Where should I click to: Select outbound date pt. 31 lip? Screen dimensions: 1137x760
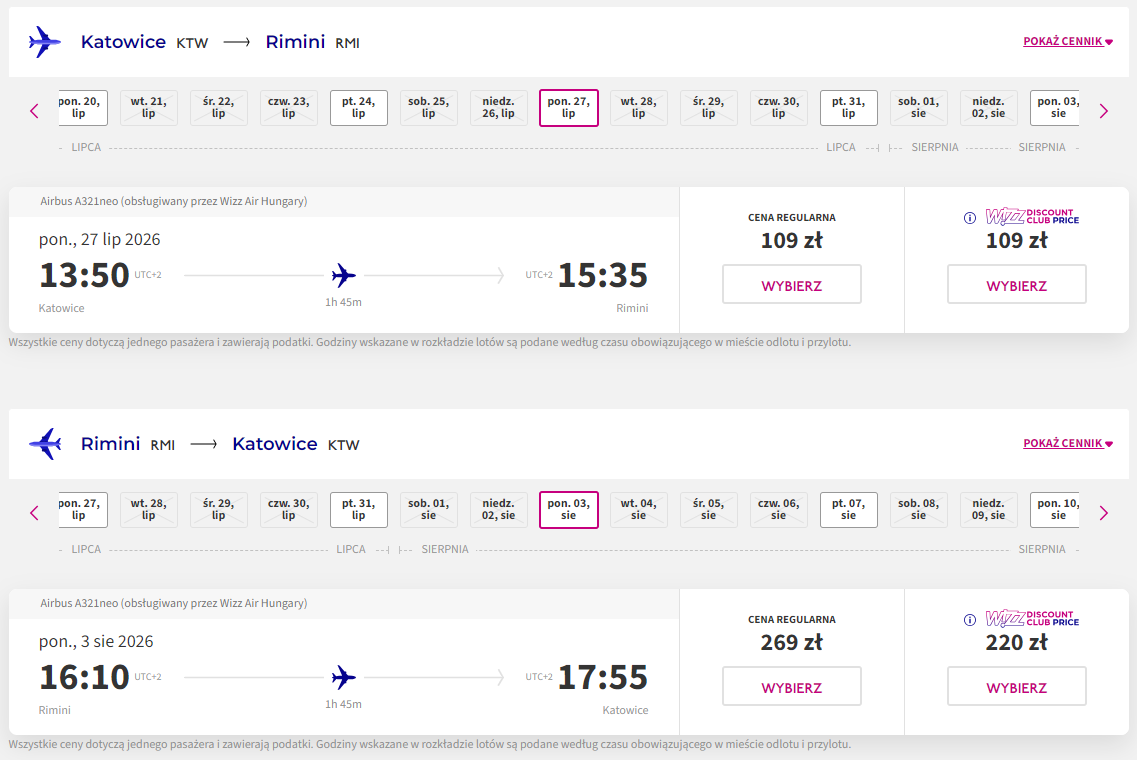tap(849, 108)
